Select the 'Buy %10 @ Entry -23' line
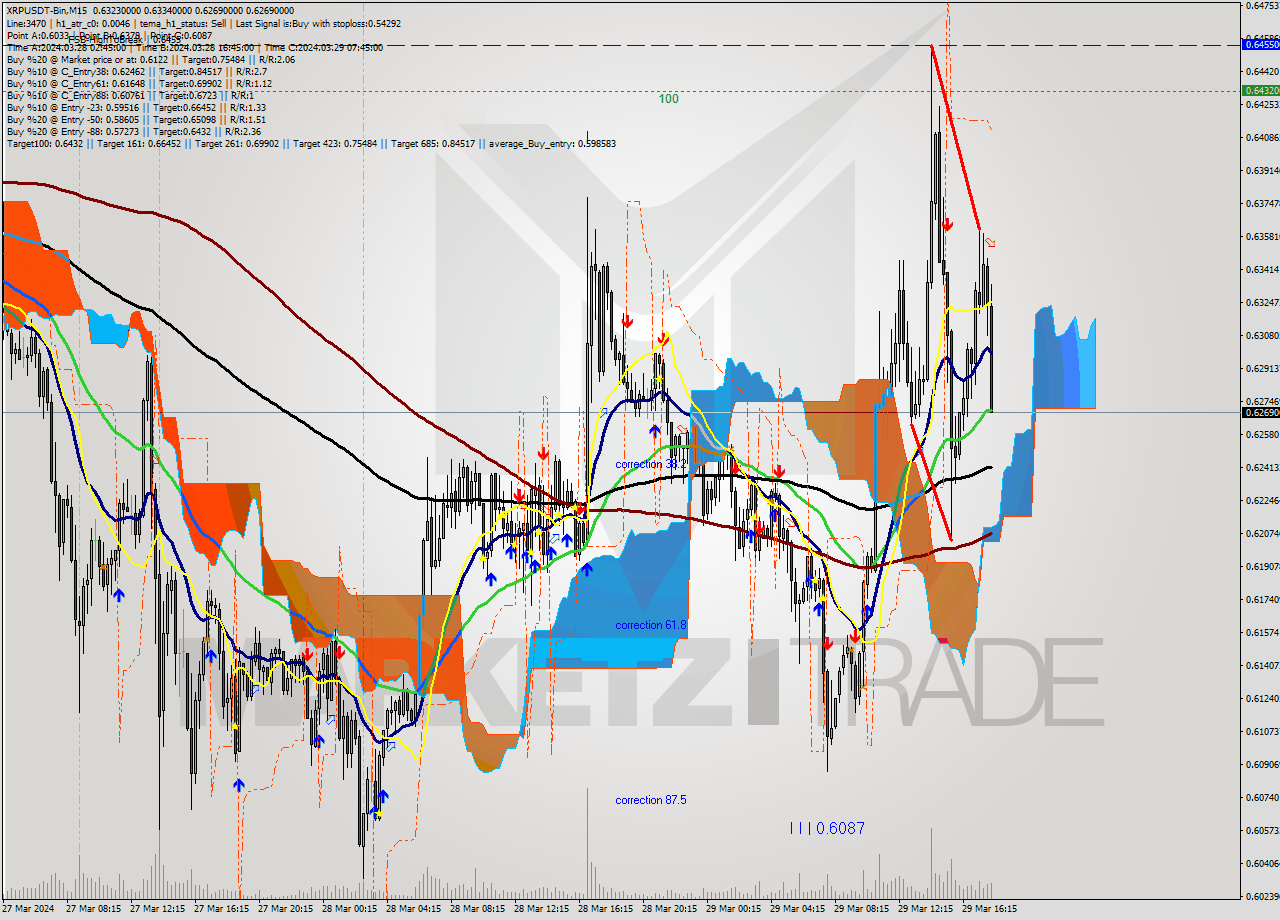This screenshot has width=1280, height=920. coord(136,107)
